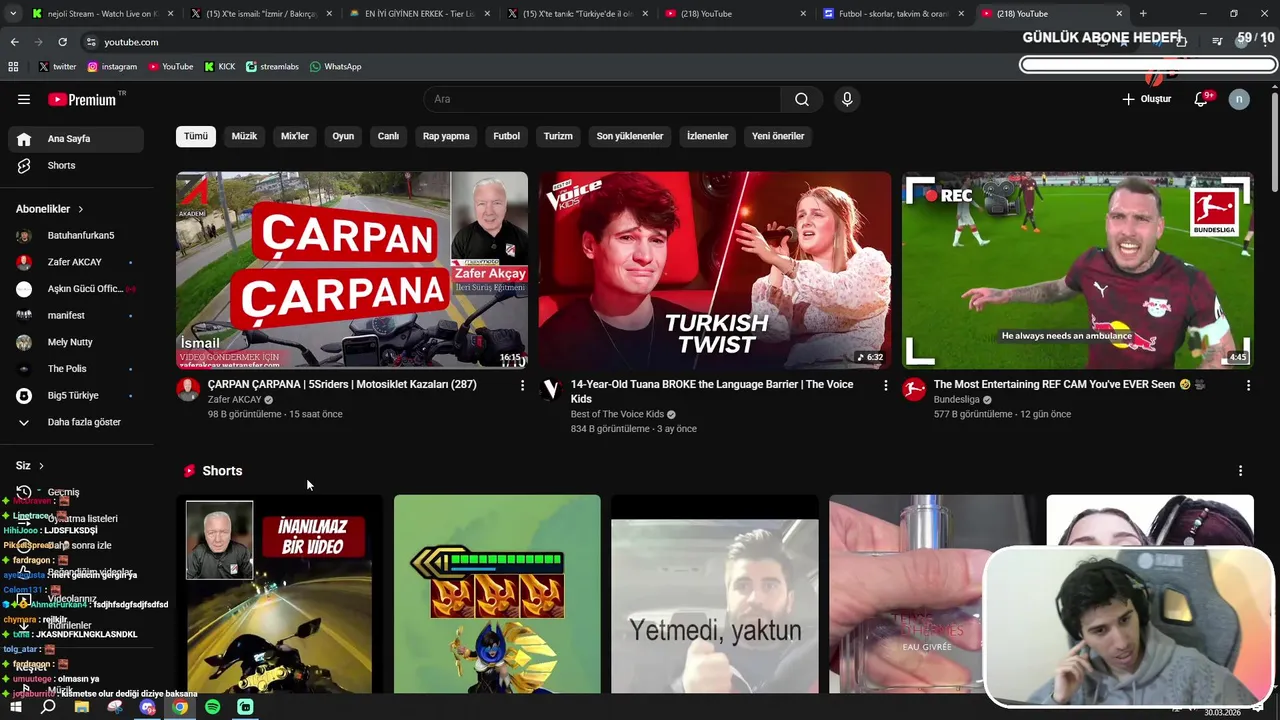Open more options for Voice Kids video

click(885, 385)
